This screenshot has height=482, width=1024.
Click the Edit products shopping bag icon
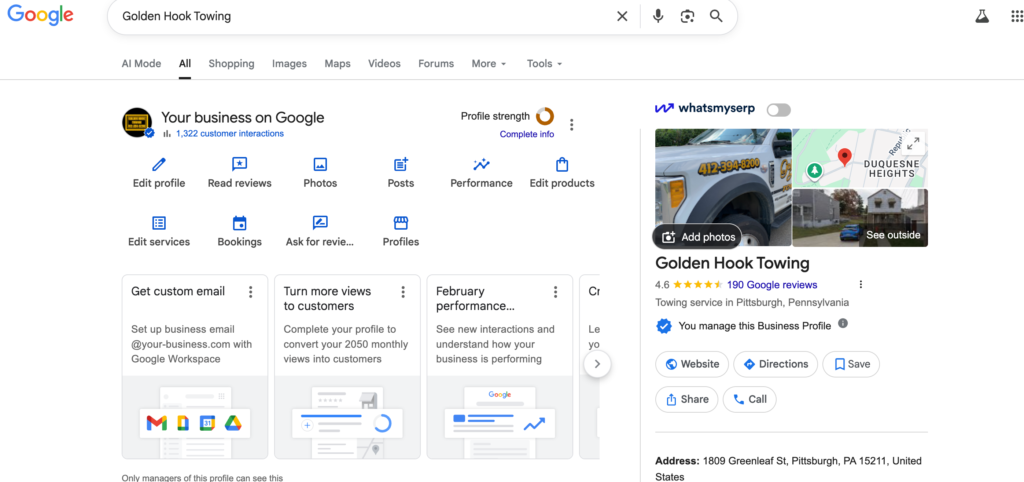click(x=562, y=165)
